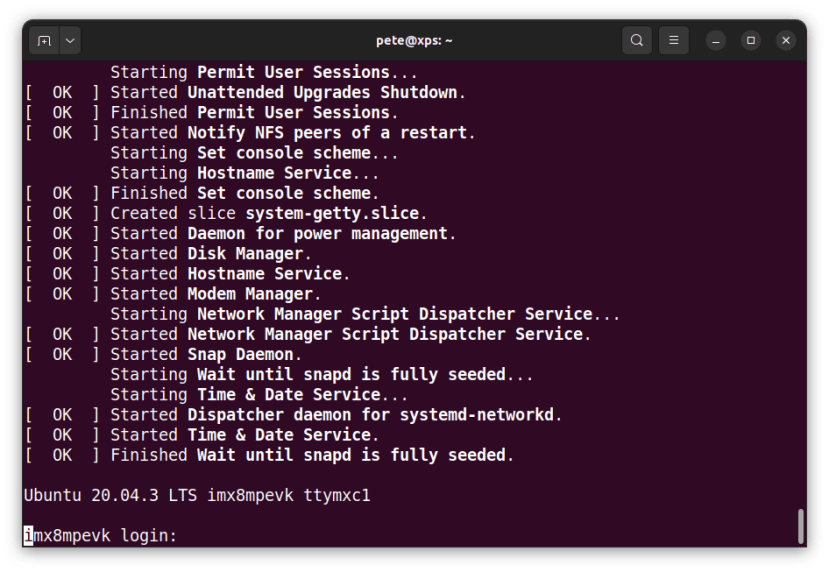Click the 'Started Snap Daemon' line

coord(206,354)
